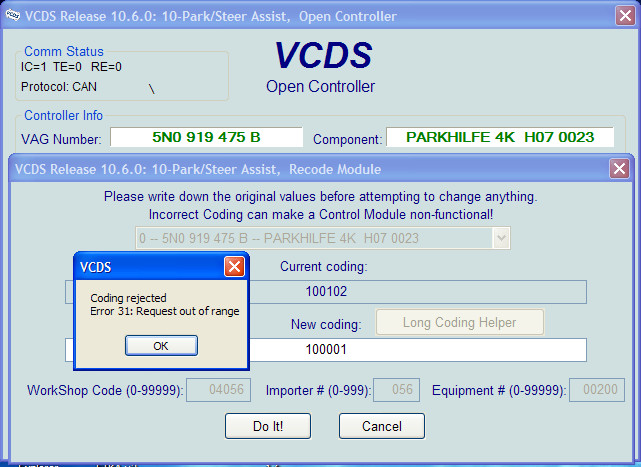Click the 'Please write down the original values' line
The width and height of the screenshot is (641, 467).
pos(320,197)
